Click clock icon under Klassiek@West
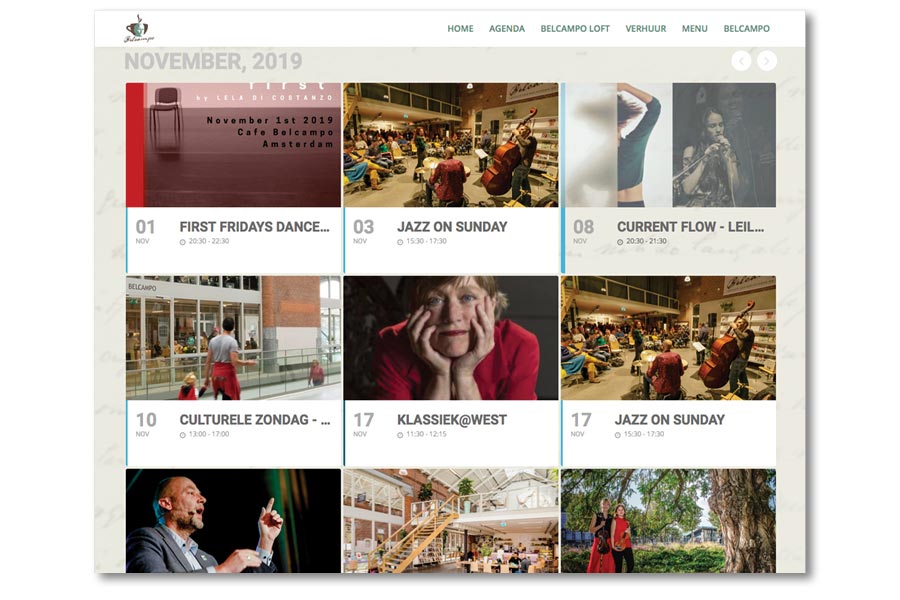This screenshot has height=600, width=900. point(400,435)
